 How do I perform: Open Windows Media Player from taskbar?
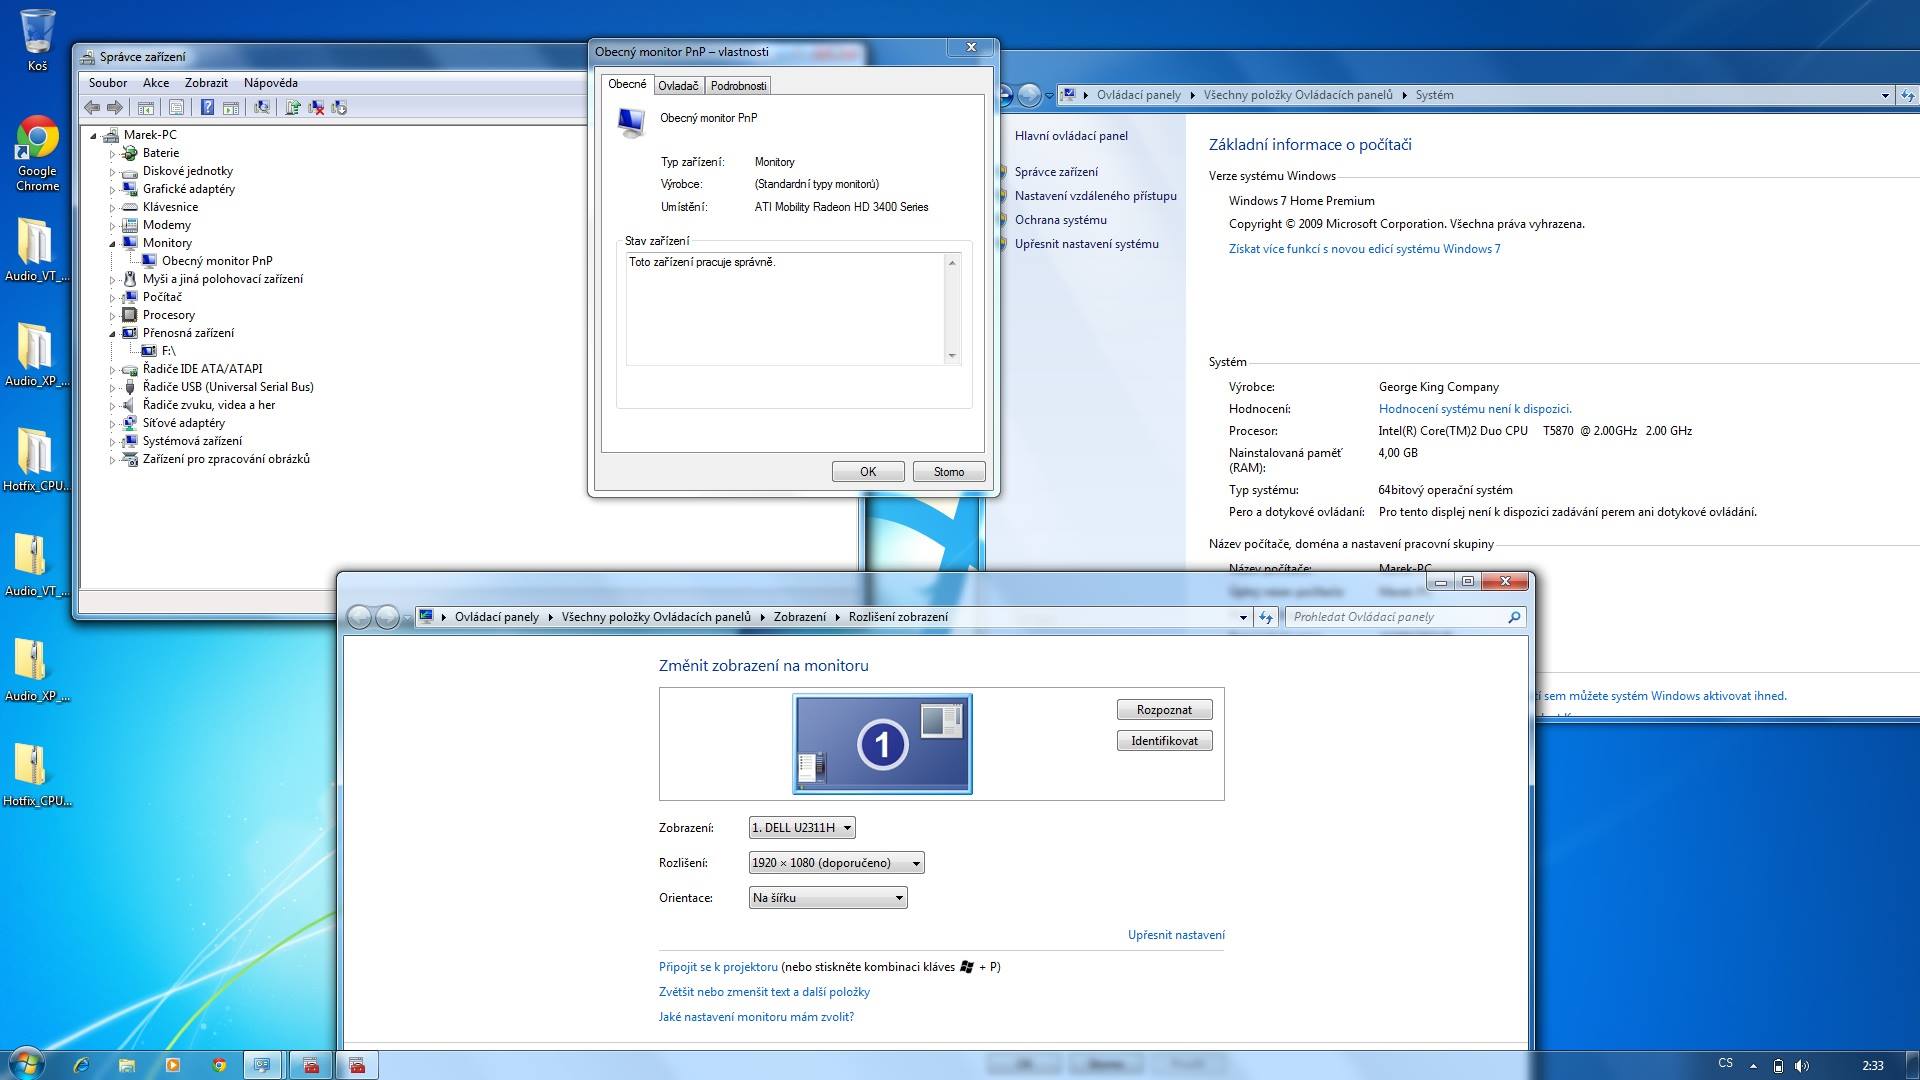click(173, 1065)
